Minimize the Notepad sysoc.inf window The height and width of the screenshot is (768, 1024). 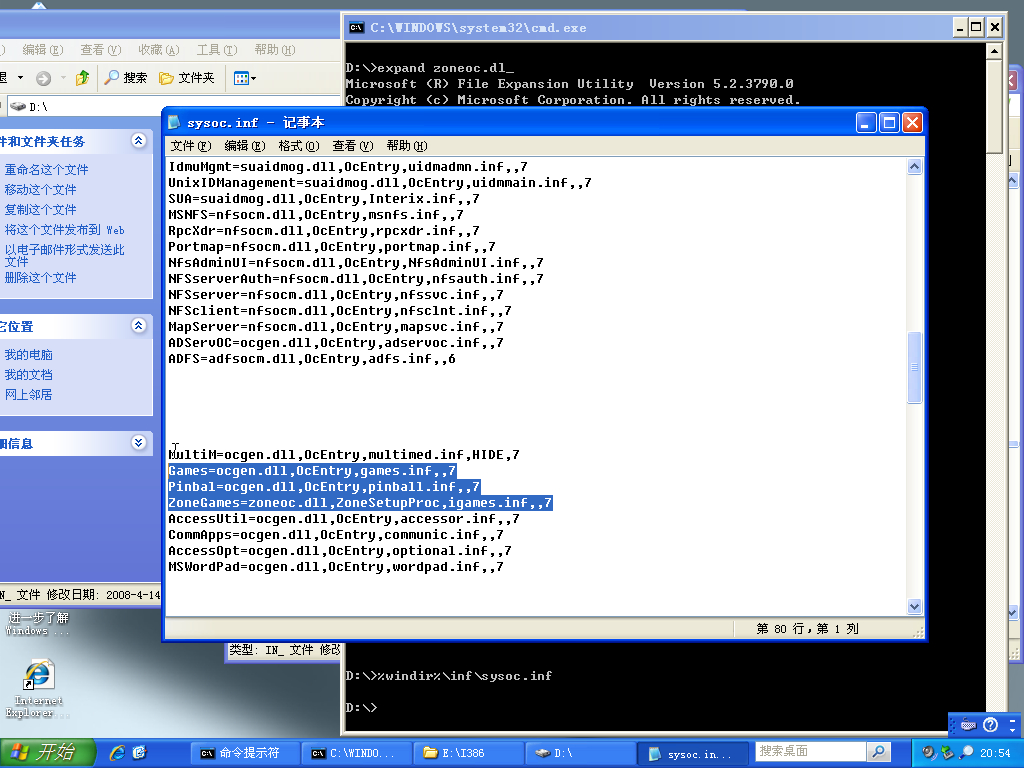(866, 123)
